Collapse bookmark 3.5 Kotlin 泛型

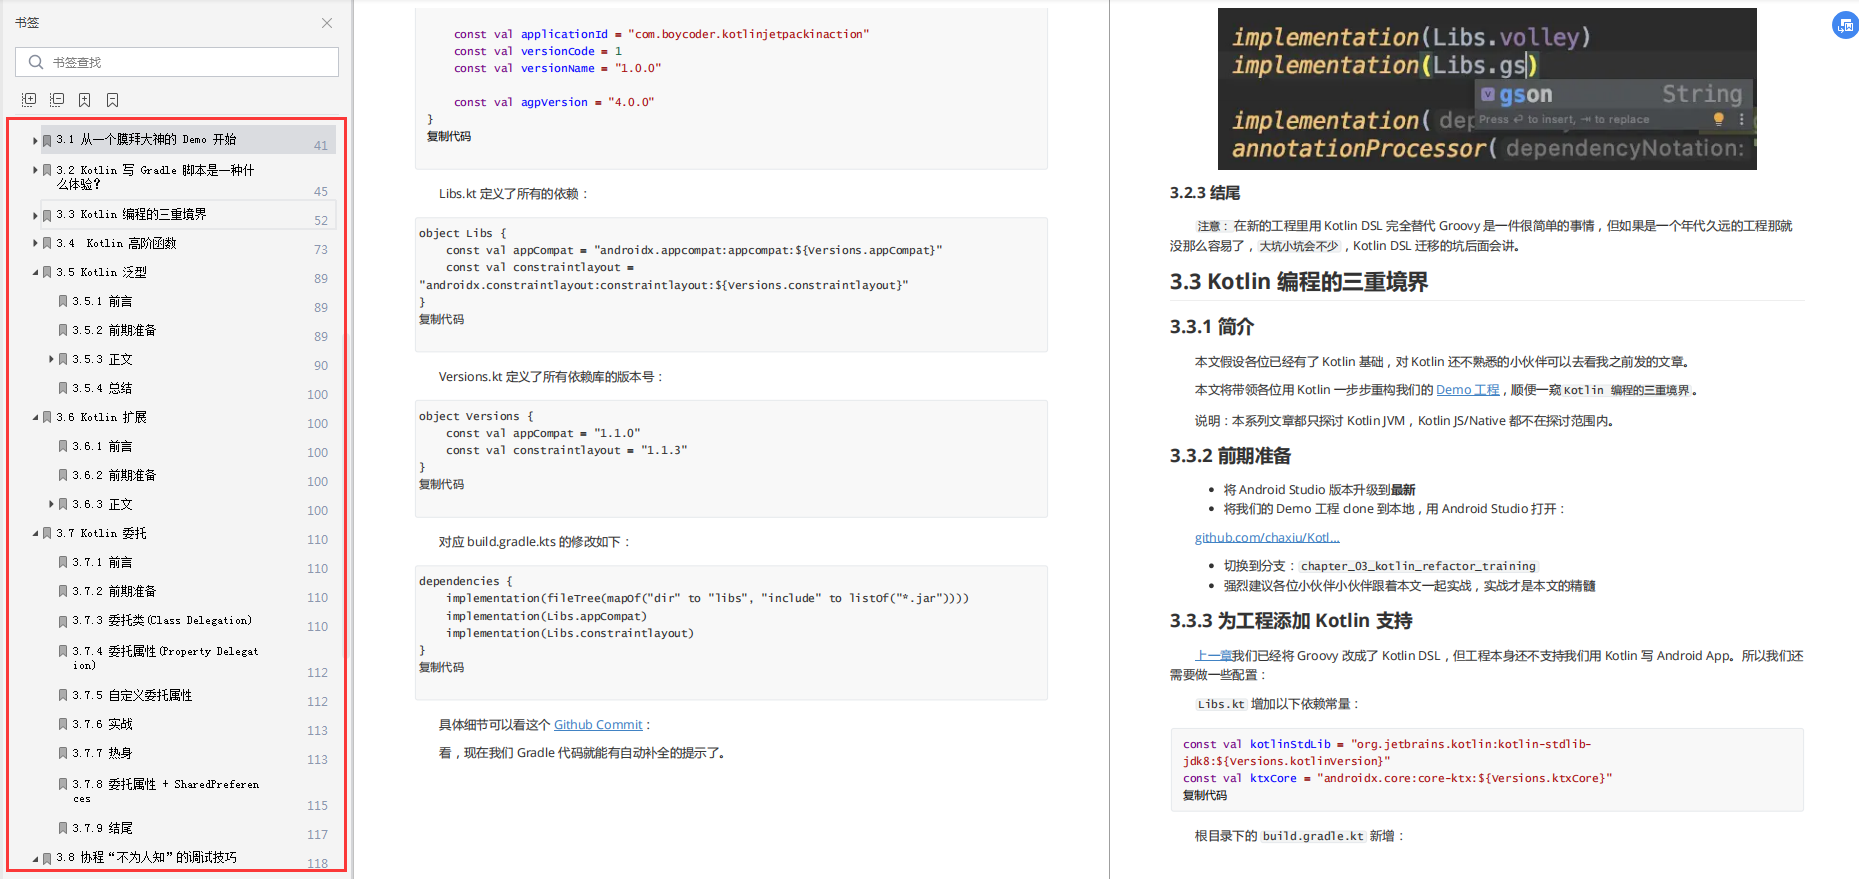pos(35,272)
